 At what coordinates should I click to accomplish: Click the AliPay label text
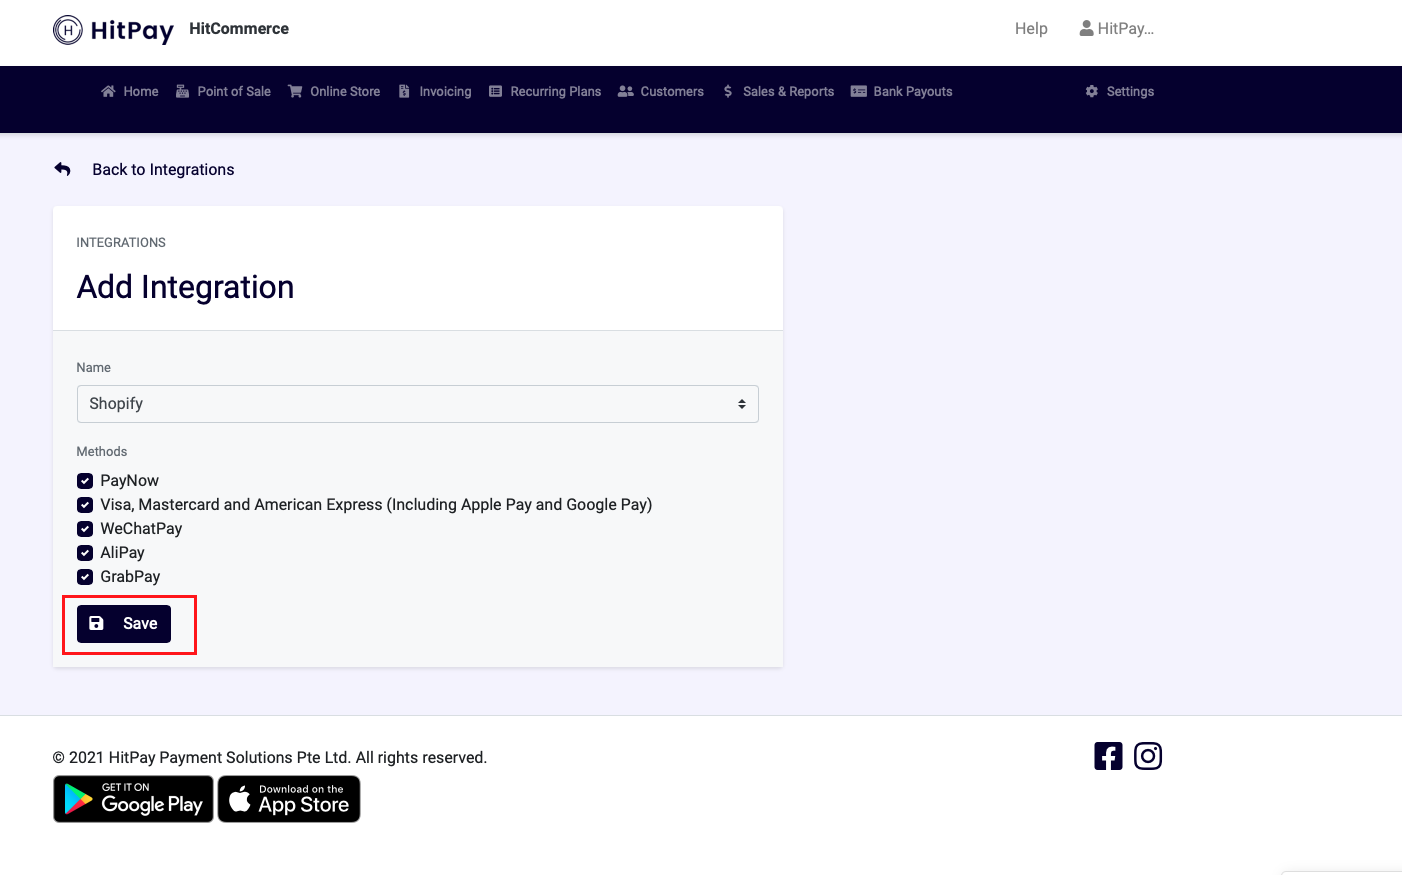[122, 553]
